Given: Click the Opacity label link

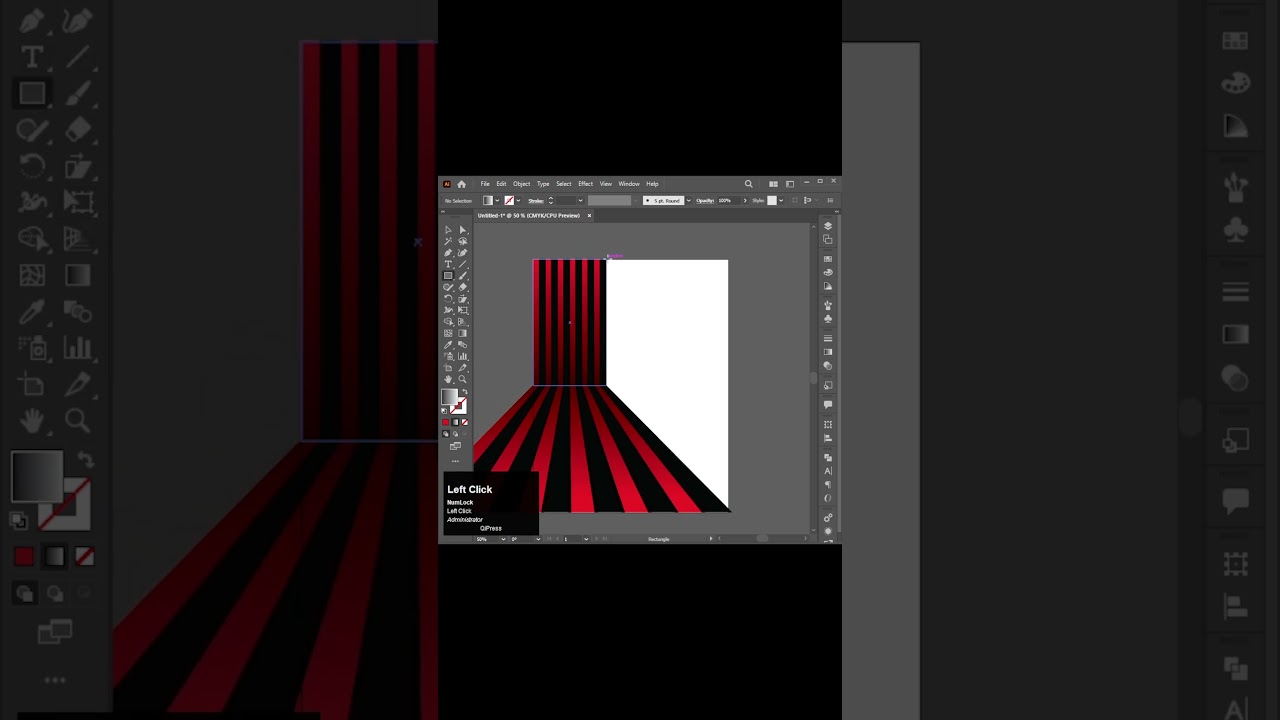Looking at the screenshot, I should click(705, 200).
